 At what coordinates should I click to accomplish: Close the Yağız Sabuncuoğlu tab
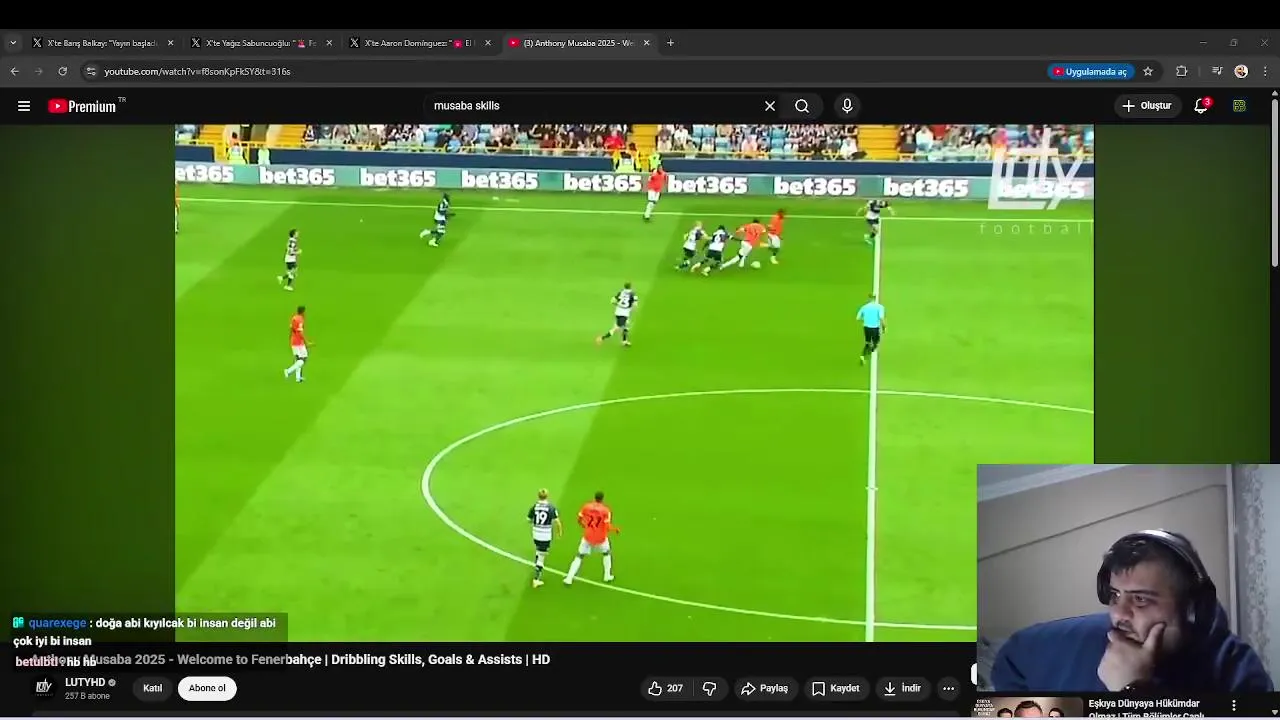329,43
